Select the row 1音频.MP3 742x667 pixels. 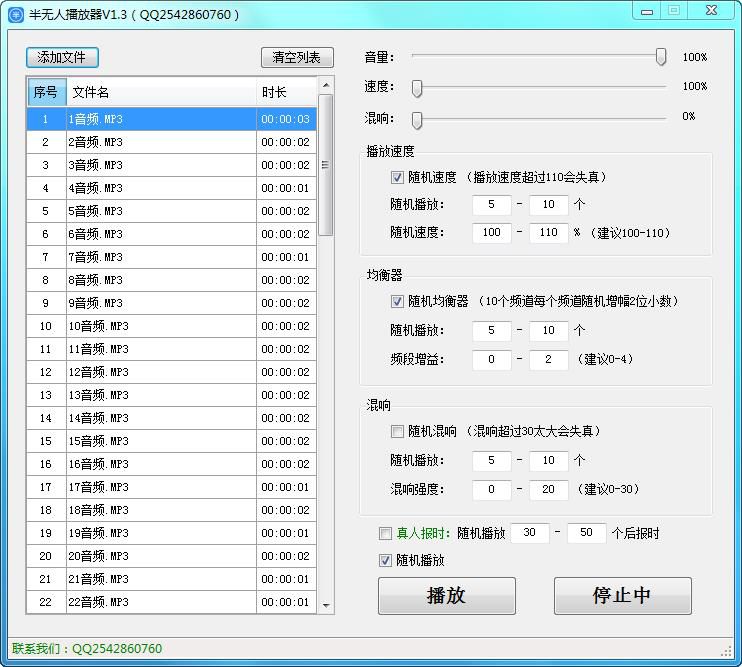pos(171,119)
